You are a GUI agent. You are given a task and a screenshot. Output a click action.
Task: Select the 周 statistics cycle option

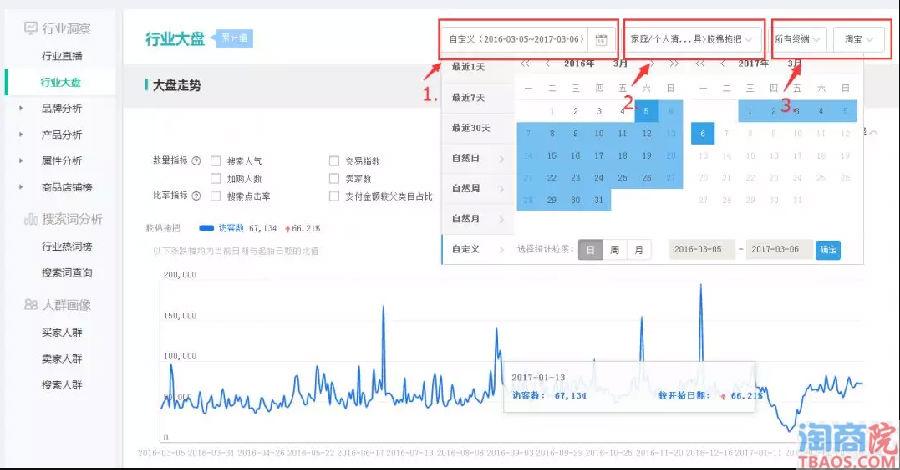(615, 250)
